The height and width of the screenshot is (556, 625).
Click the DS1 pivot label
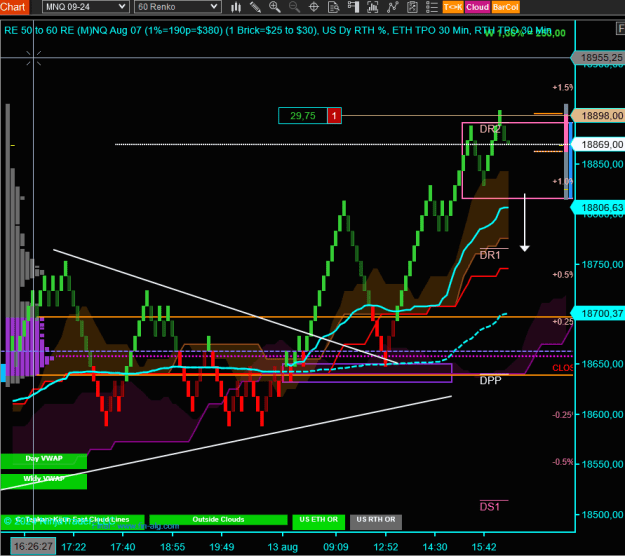(489, 507)
